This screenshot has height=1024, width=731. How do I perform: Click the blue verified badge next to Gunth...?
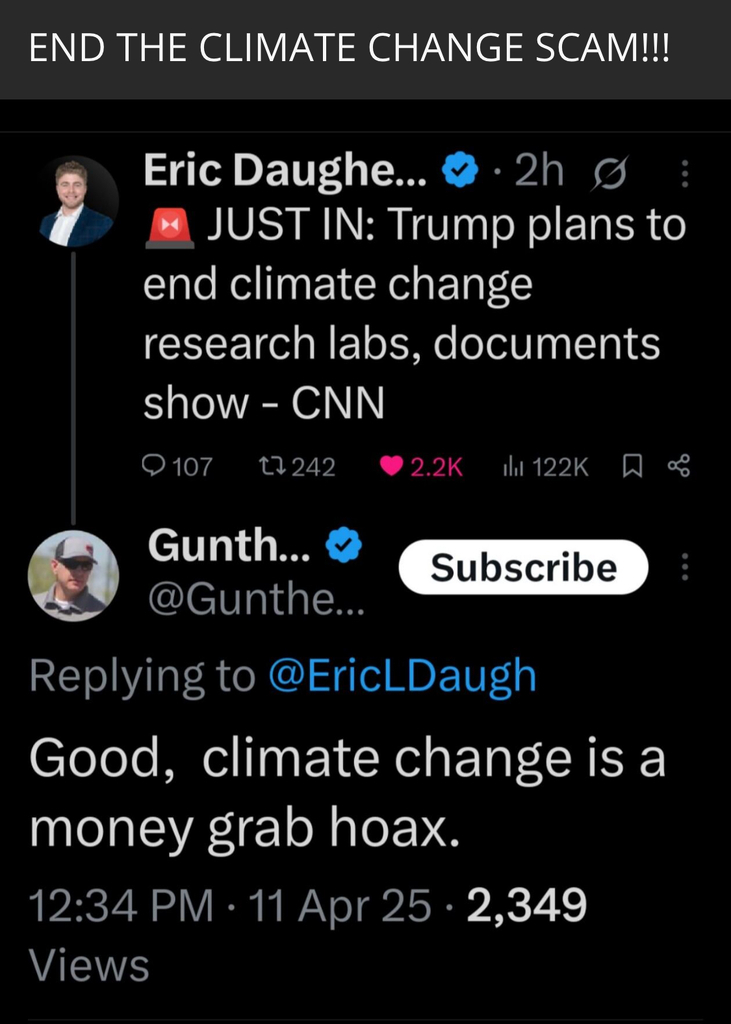(345, 546)
